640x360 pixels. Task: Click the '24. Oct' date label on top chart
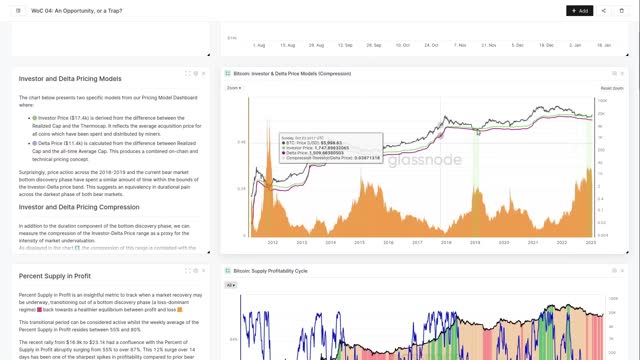[x=431, y=45]
